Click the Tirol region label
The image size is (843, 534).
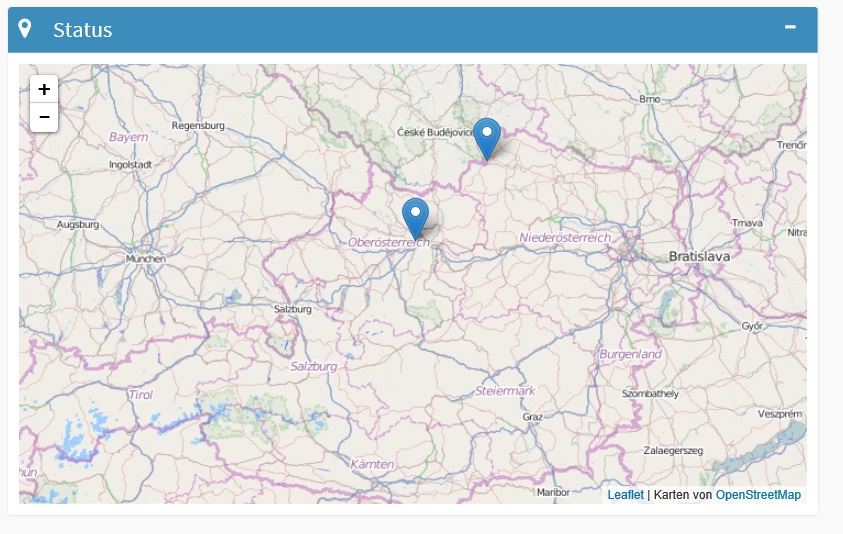click(141, 395)
